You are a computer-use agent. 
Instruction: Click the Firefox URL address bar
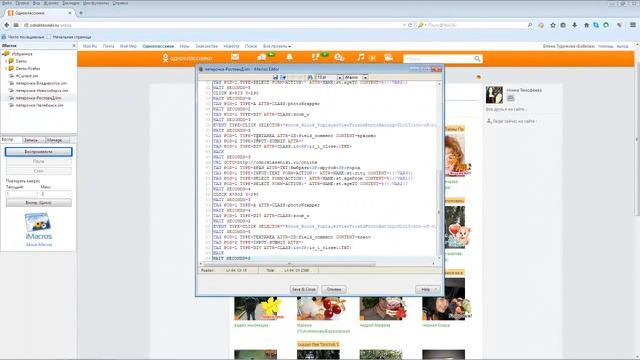212,25
